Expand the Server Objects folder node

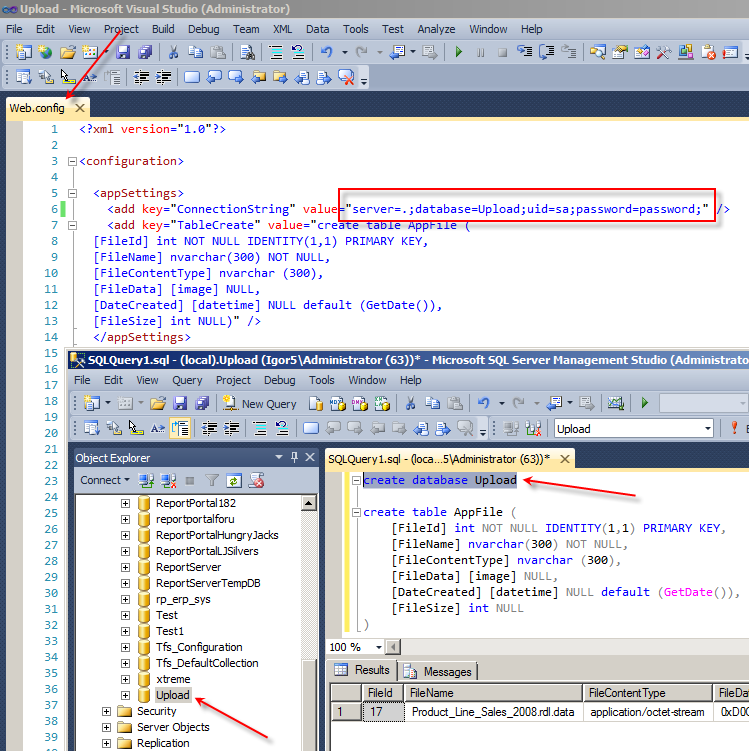pyautogui.click(x=106, y=728)
